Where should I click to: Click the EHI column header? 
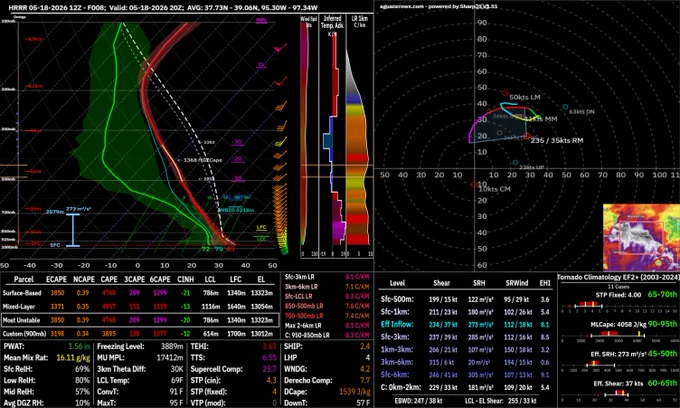point(545,283)
